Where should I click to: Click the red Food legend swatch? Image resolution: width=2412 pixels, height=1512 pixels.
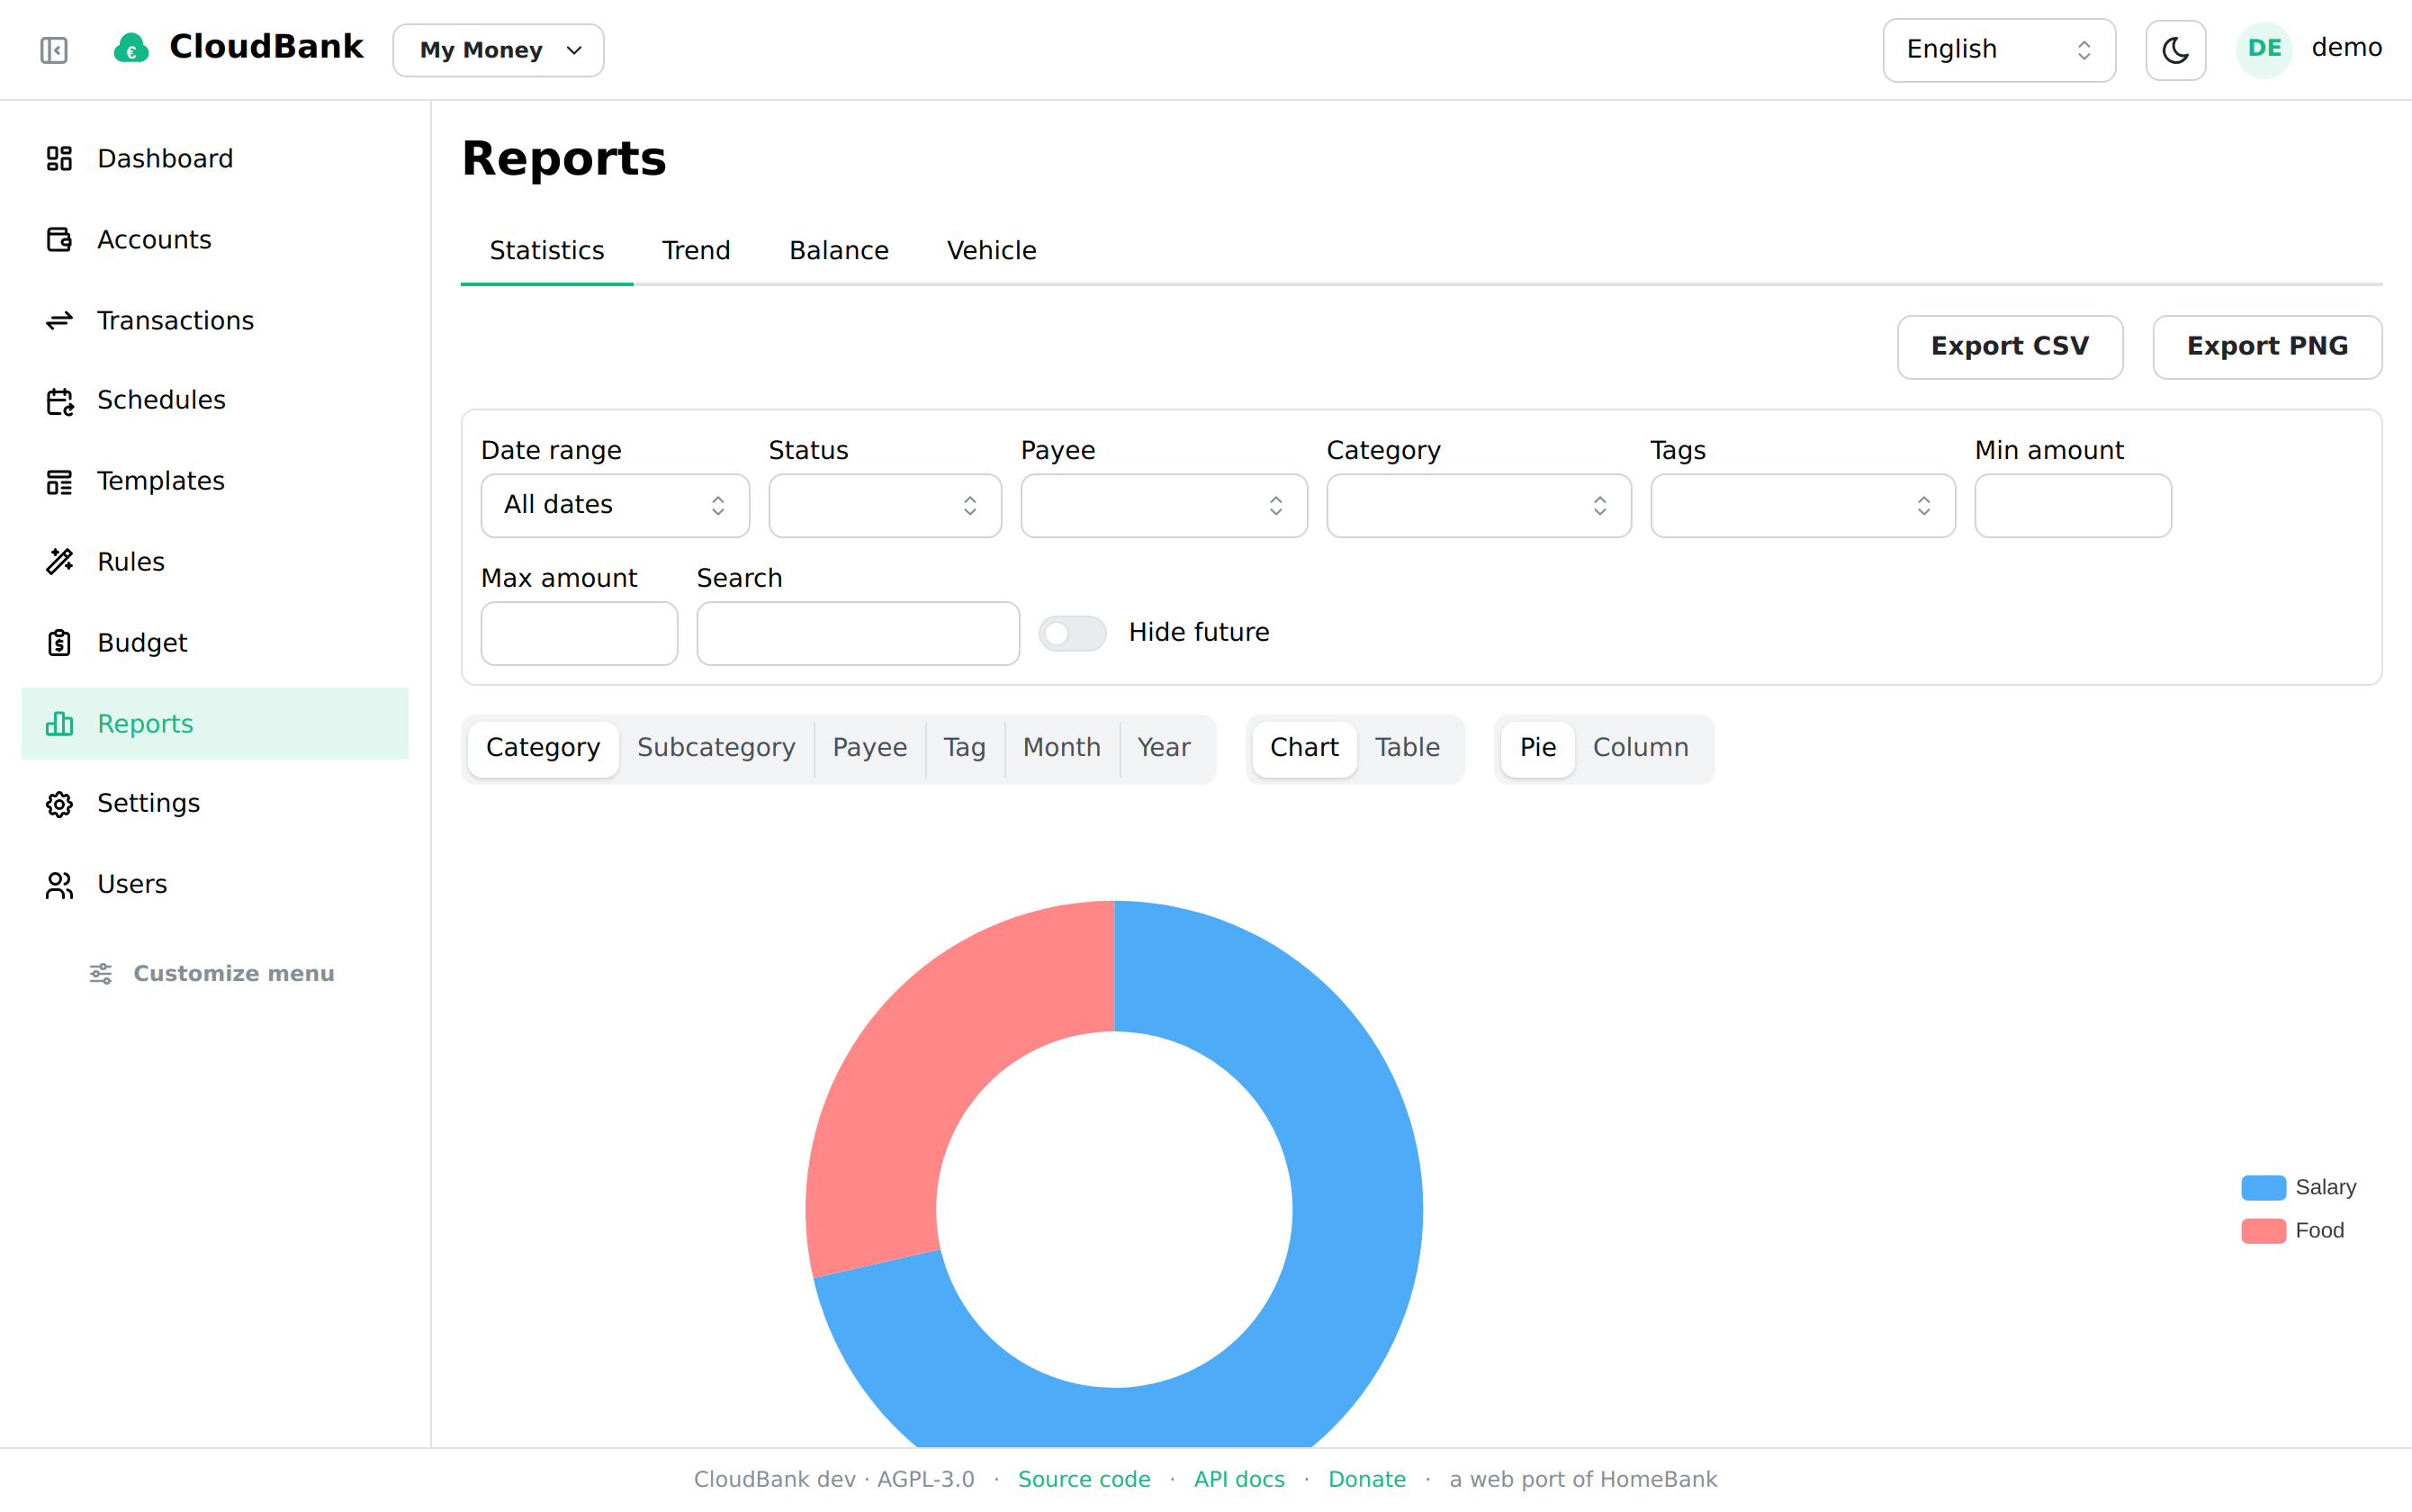[2263, 1230]
